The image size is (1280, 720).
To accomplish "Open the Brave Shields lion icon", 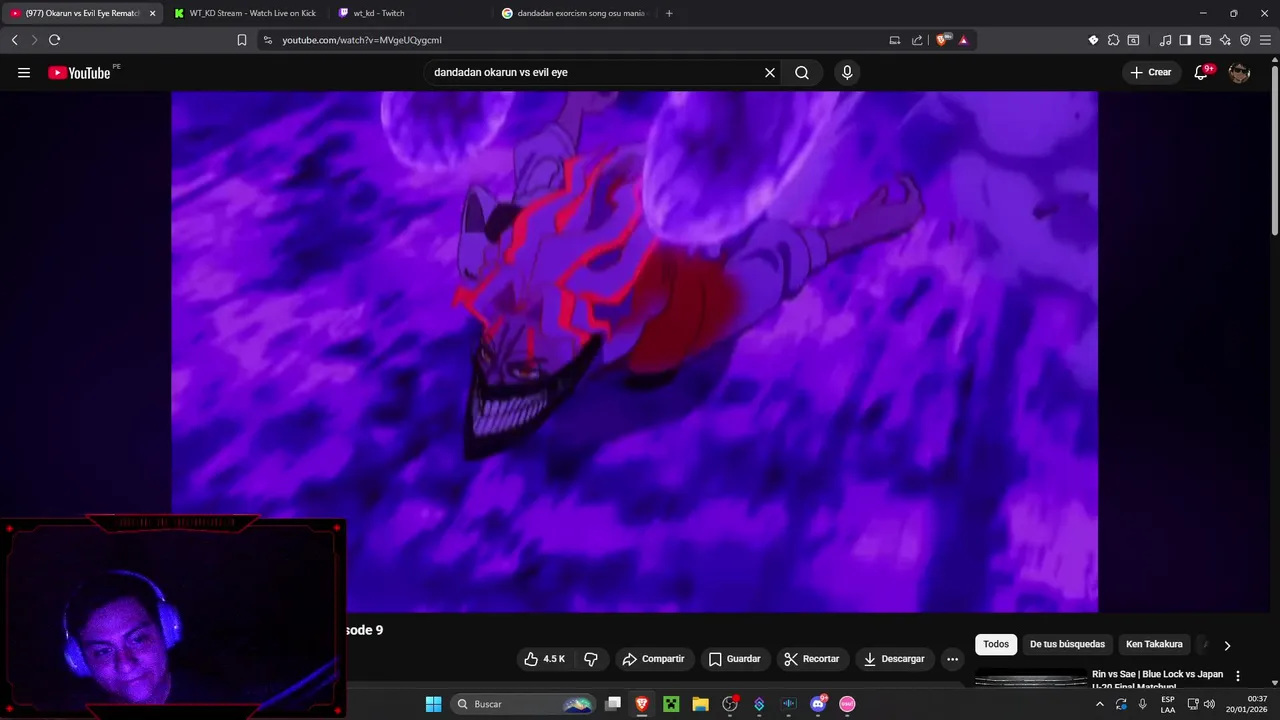I will click(x=942, y=40).
